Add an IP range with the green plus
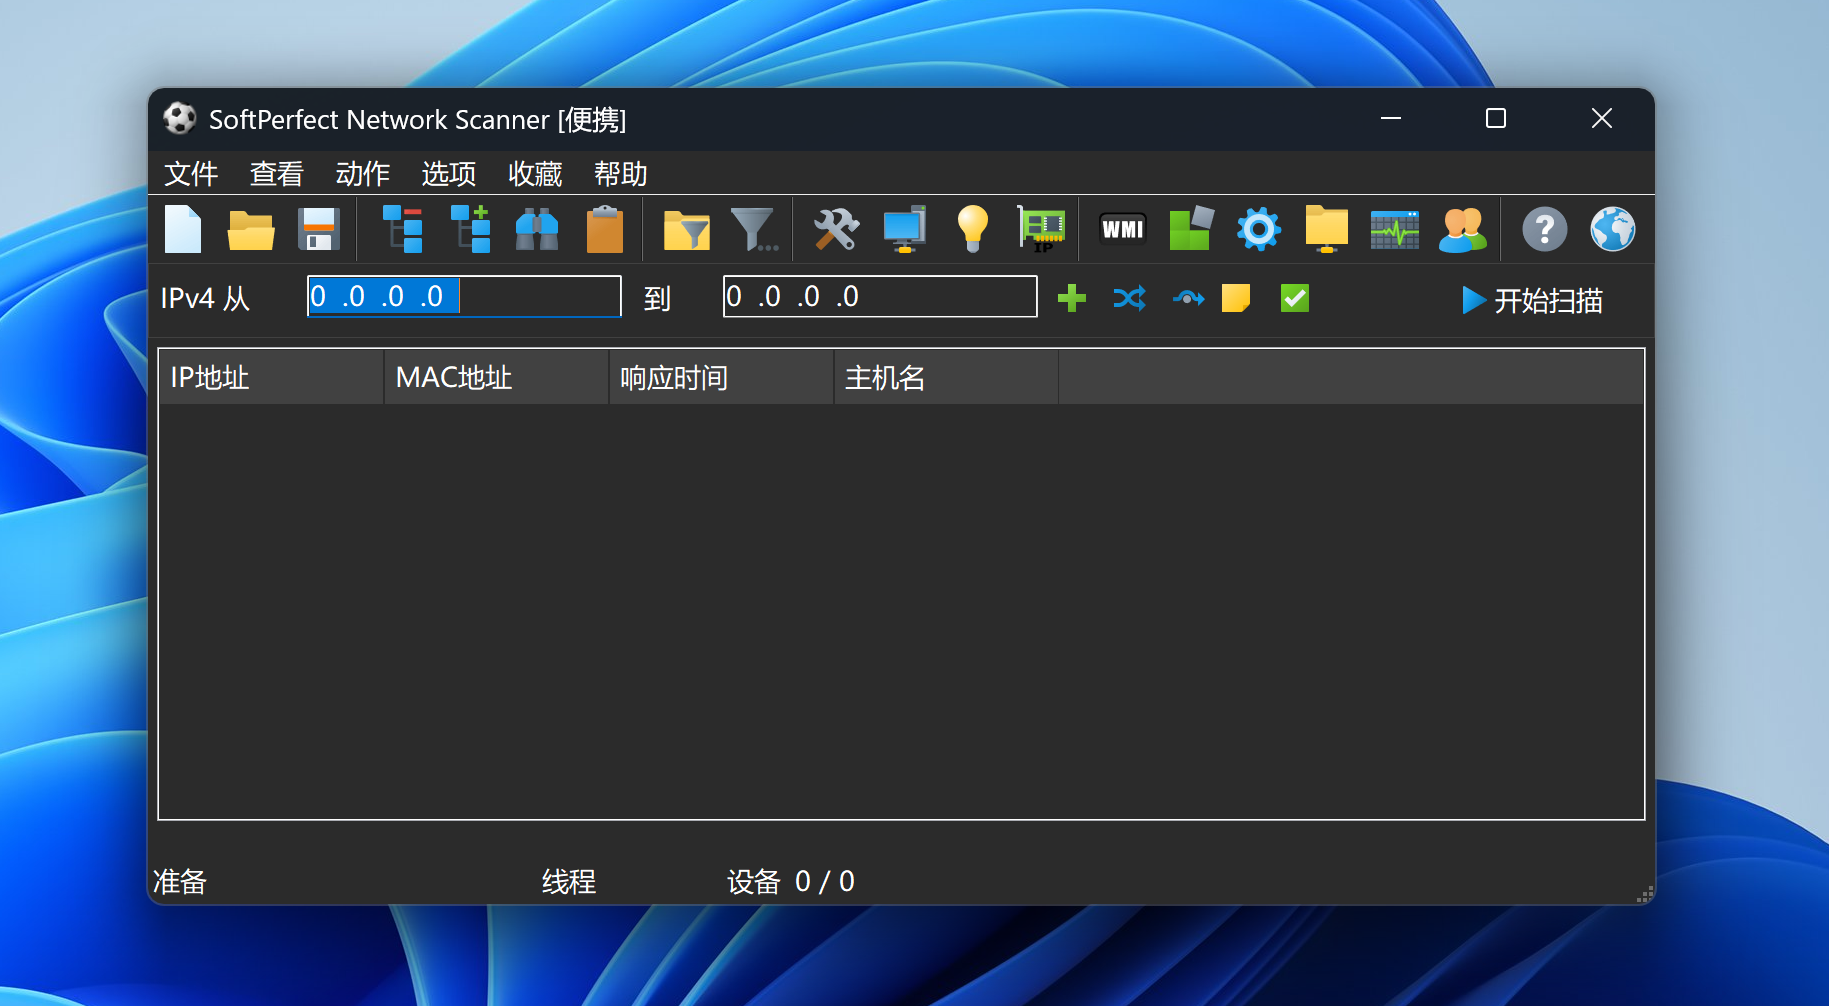This screenshot has height=1006, width=1829. click(x=1072, y=298)
